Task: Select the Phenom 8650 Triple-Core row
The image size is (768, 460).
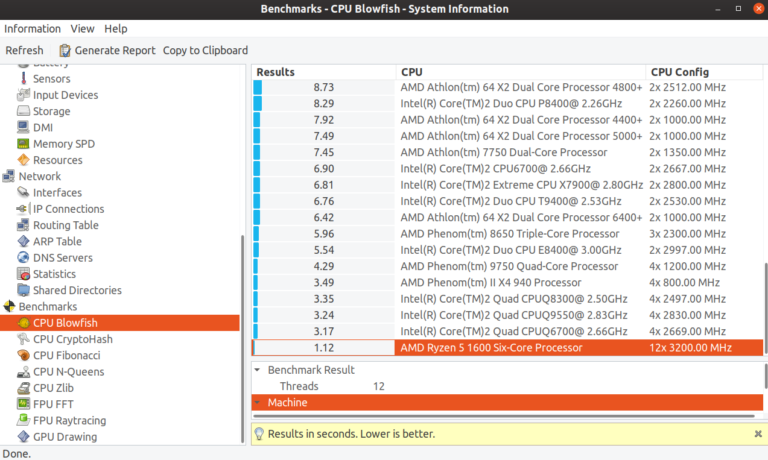Action: pos(507,234)
